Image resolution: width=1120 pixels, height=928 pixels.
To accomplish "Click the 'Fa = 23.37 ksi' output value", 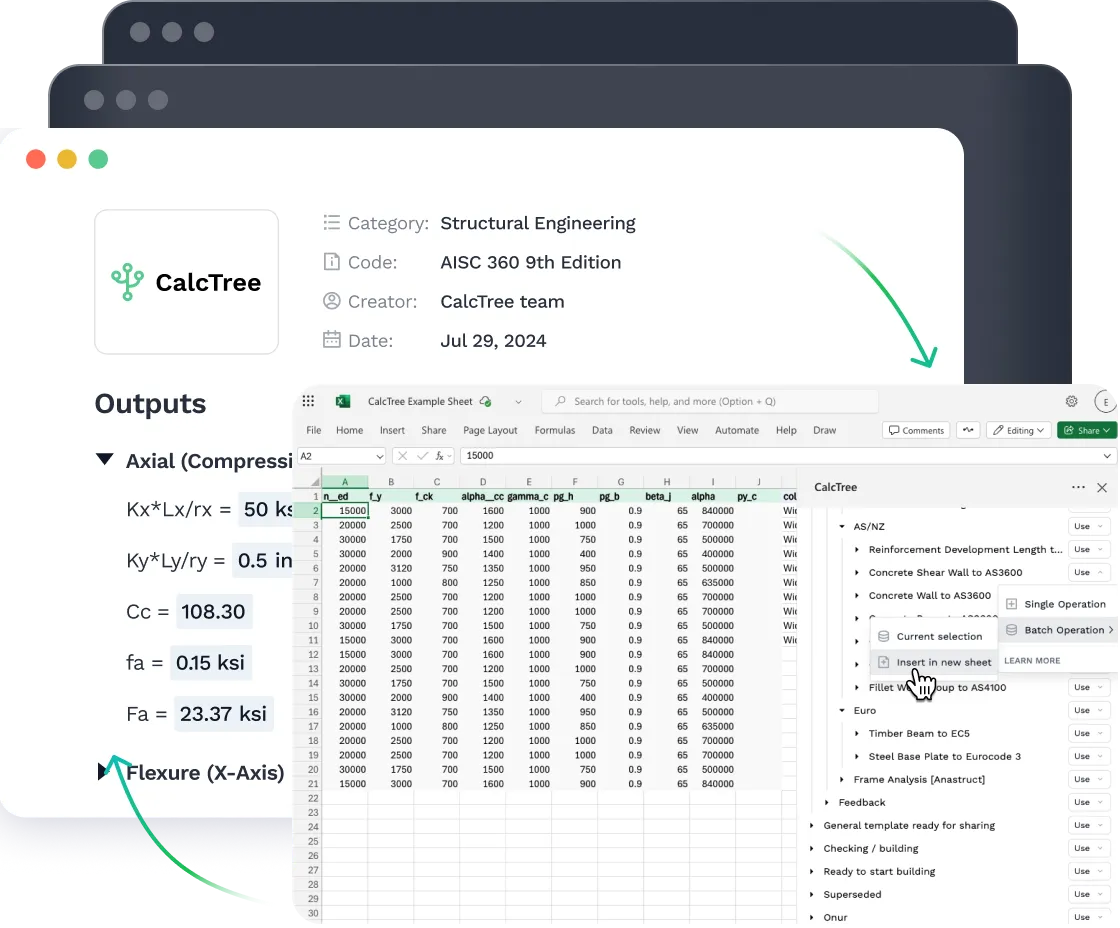I will click(x=223, y=714).
